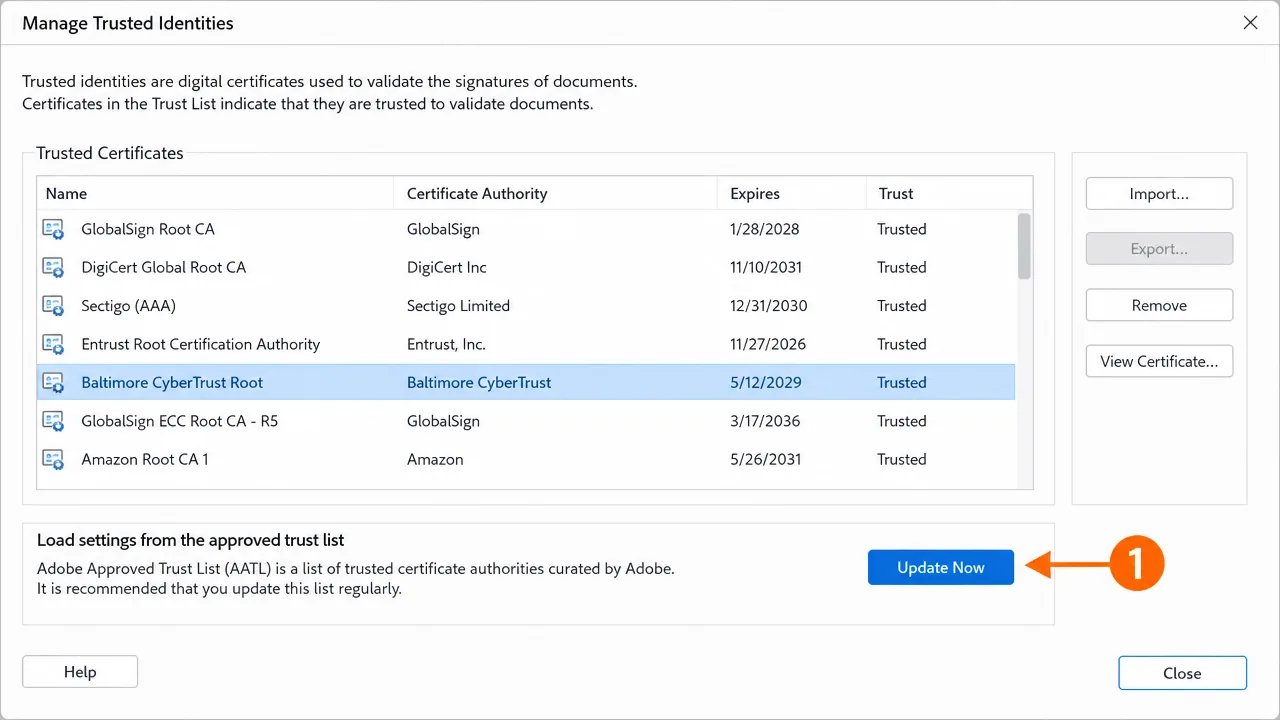Click the 3/17/2036 expiry date

pyautogui.click(x=765, y=421)
